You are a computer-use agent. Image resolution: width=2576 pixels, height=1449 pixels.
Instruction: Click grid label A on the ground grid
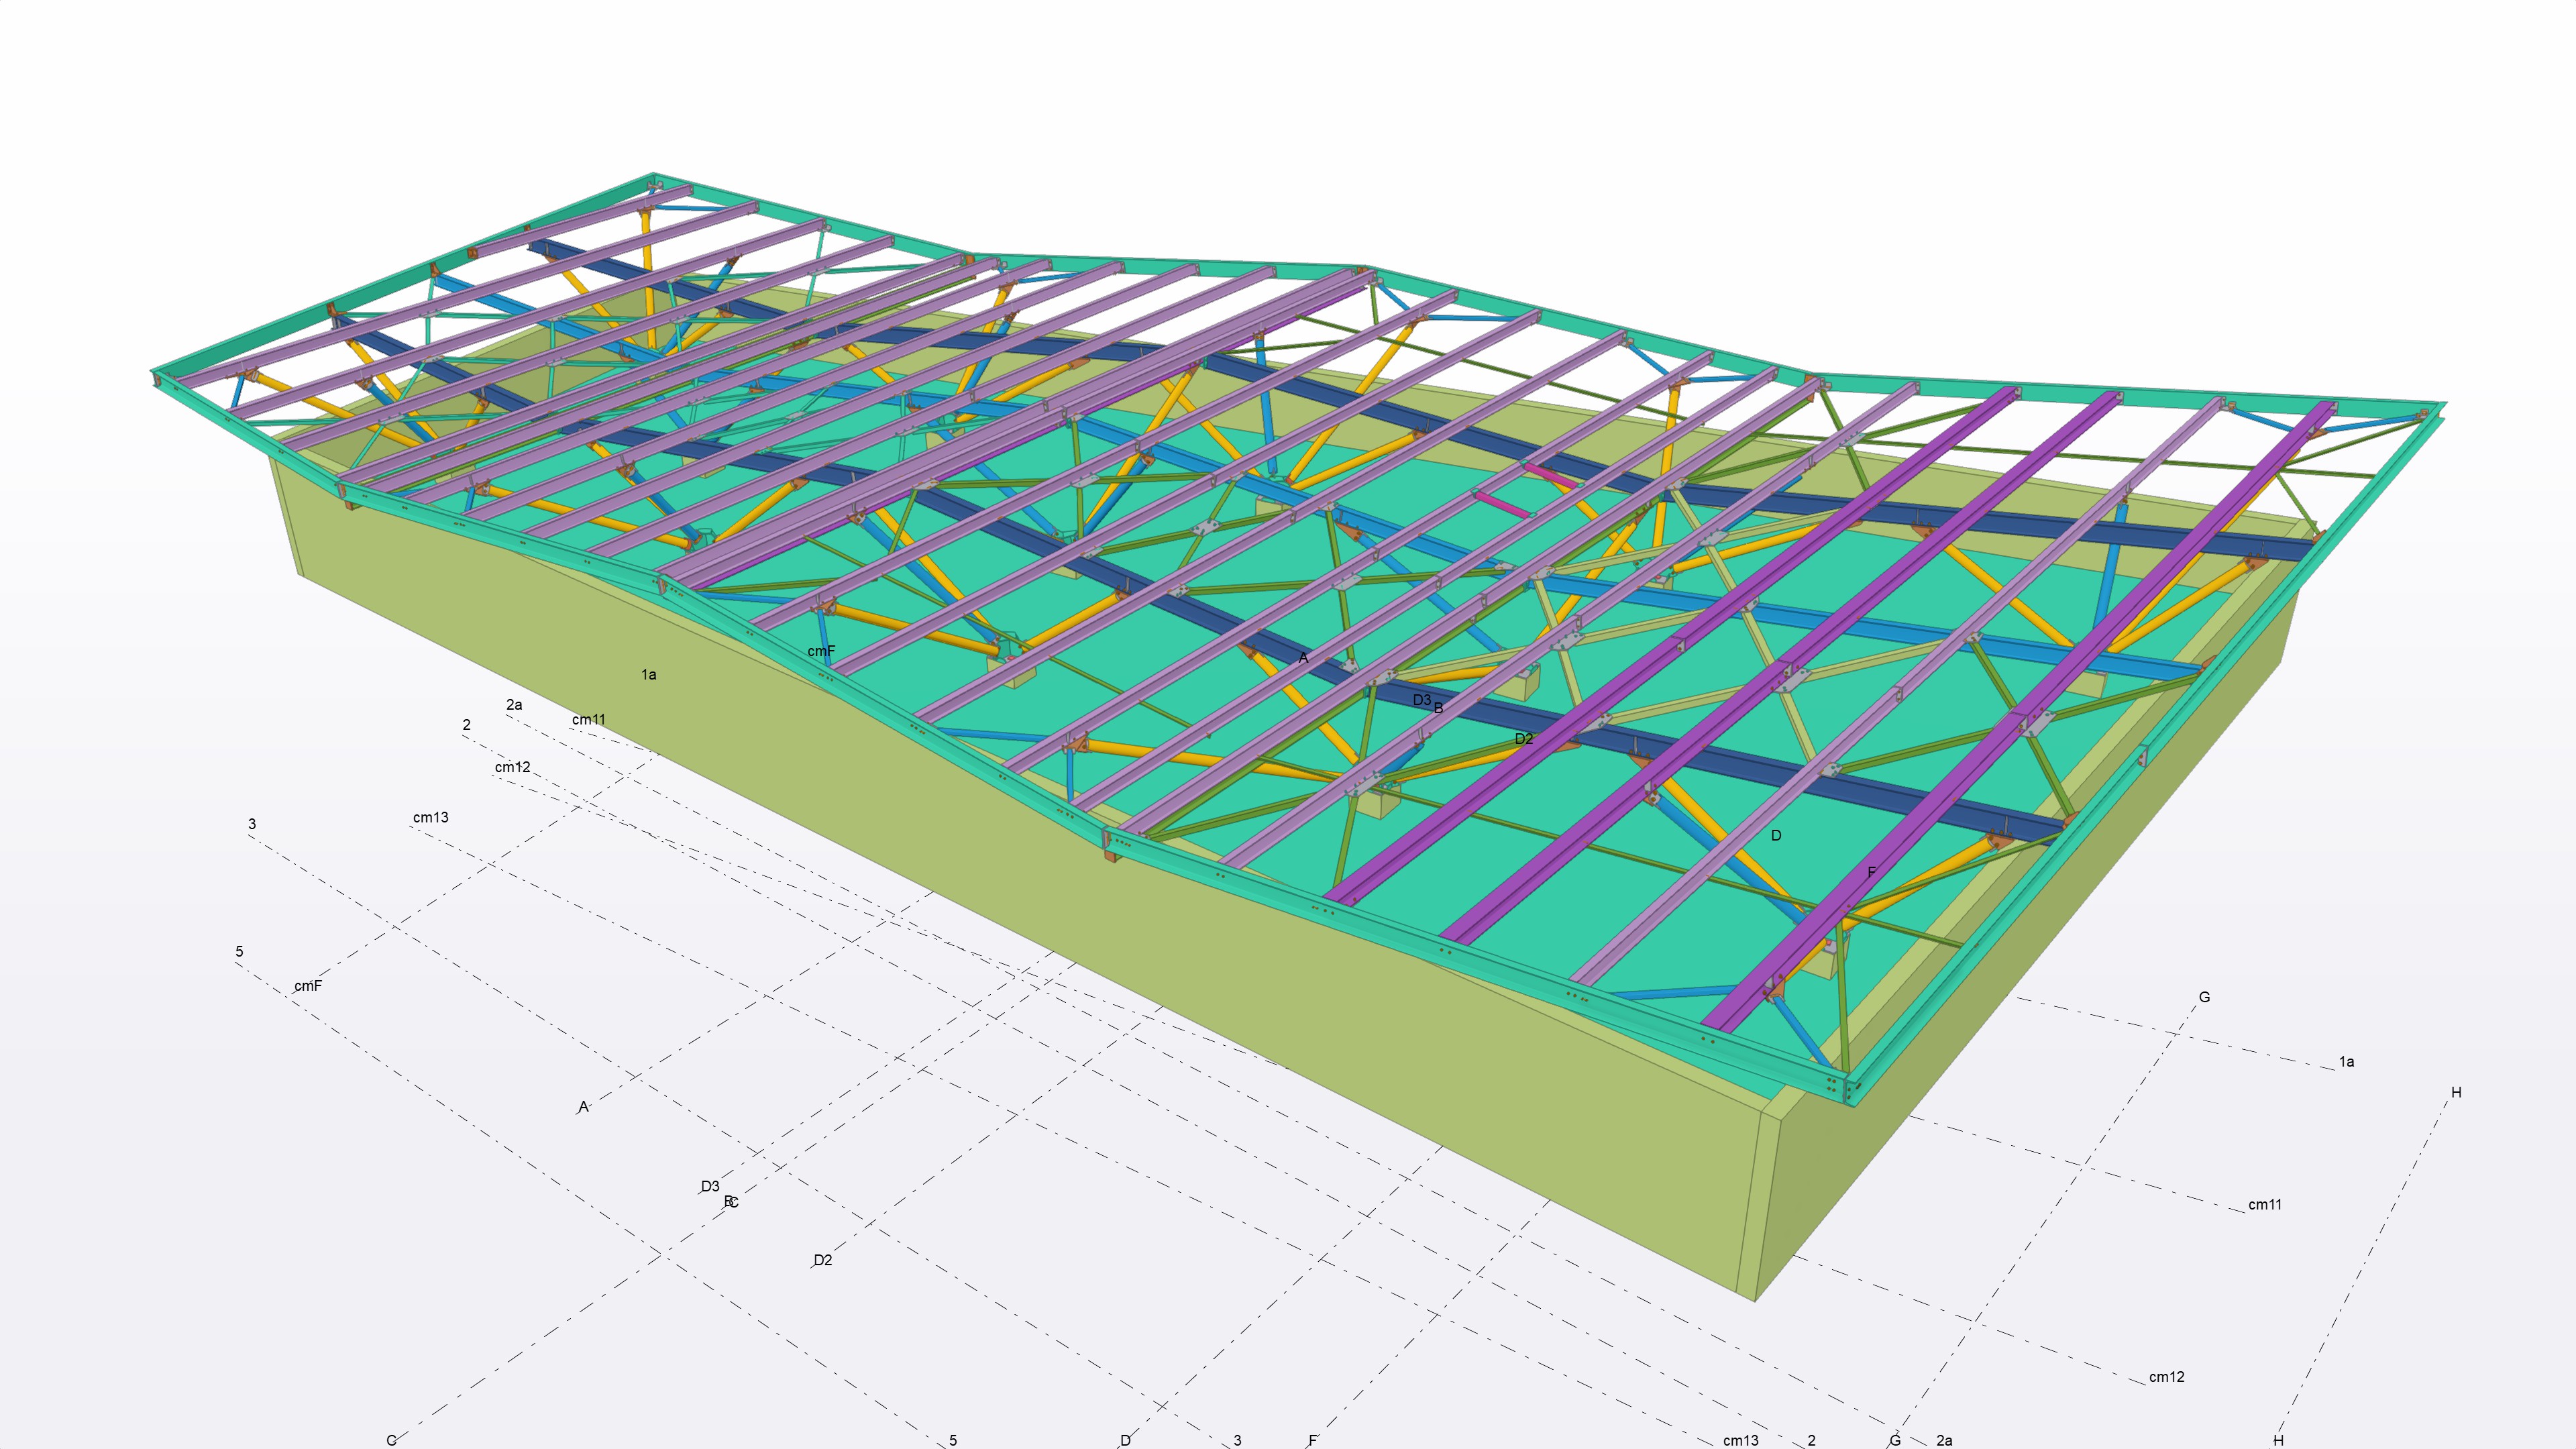click(x=583, y=1107)
